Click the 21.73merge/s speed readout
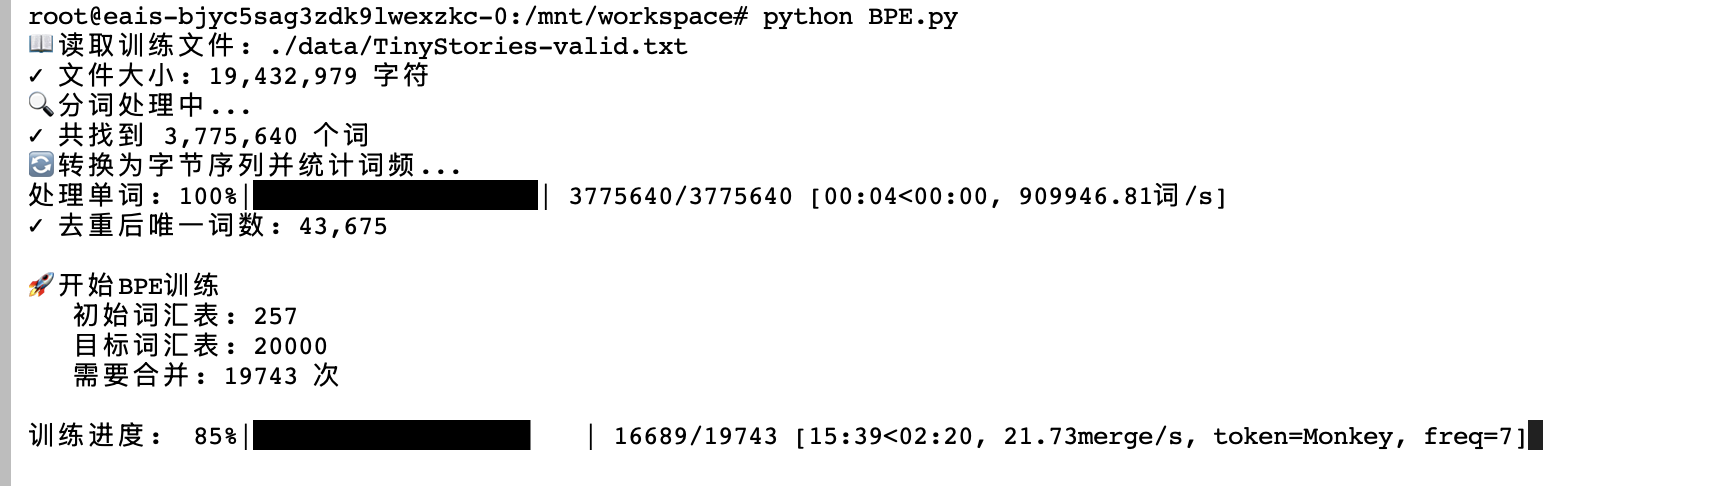 1092,437
